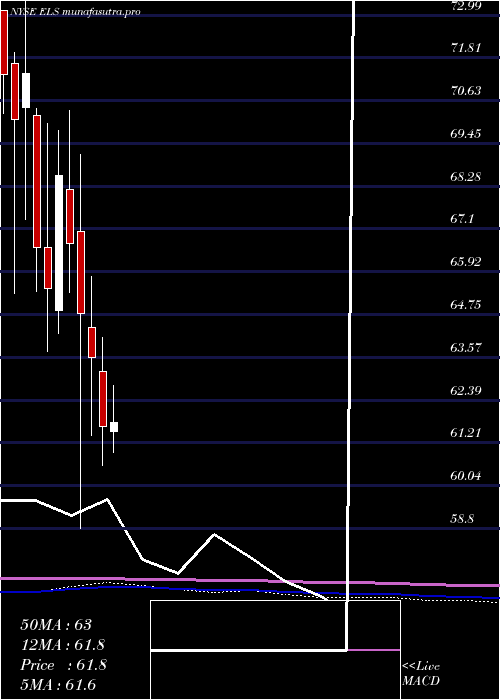500x700 pixels.
Task: Select the 69.45 price axis label
Action: [x=467, y=134]
